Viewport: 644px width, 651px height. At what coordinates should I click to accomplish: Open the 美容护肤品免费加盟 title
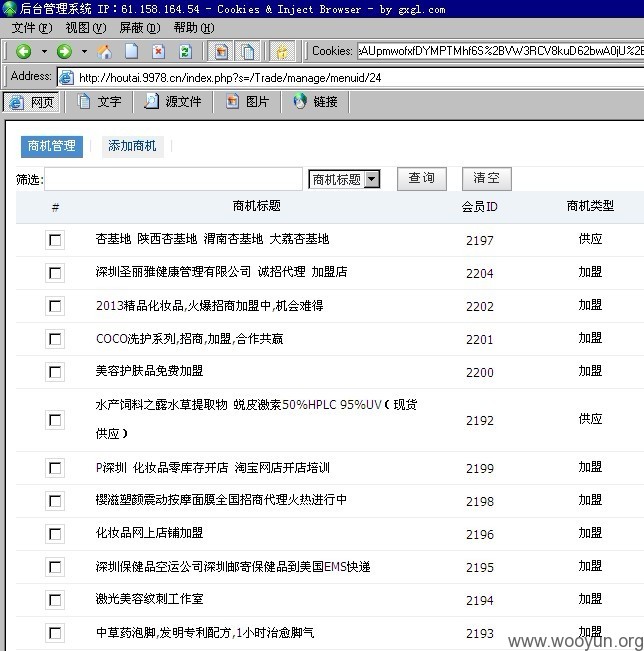[149, 371]
